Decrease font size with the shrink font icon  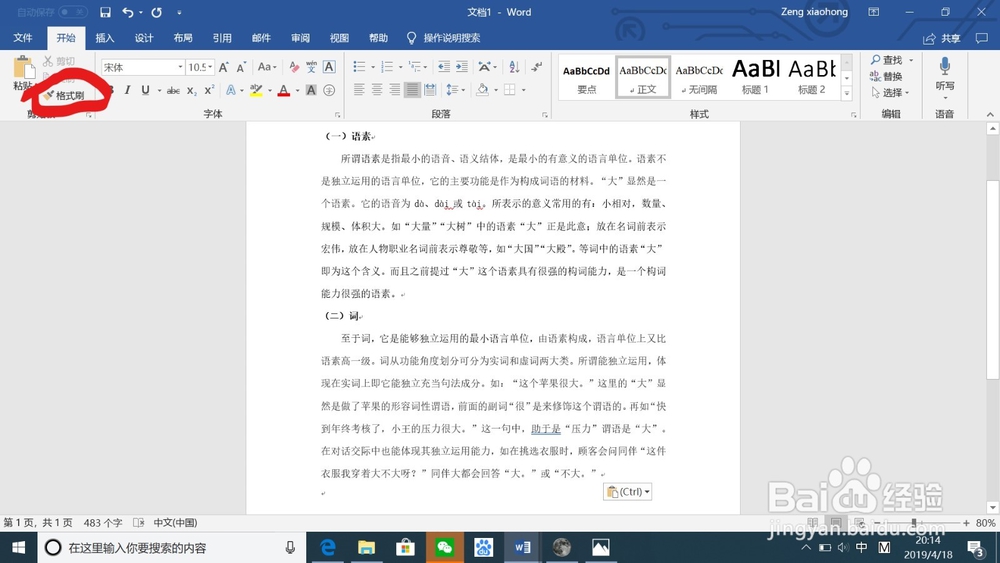pos(241,67)
